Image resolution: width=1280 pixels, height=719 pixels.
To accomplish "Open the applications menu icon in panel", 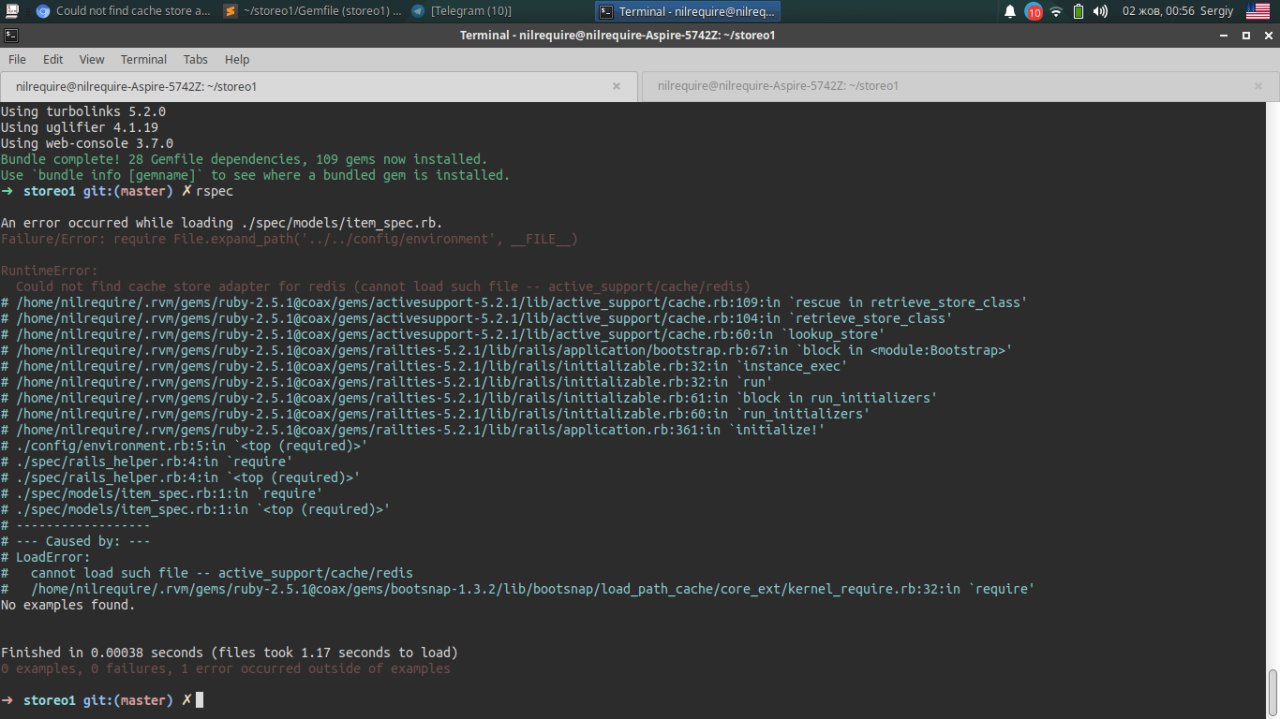I will click(13, 12).
